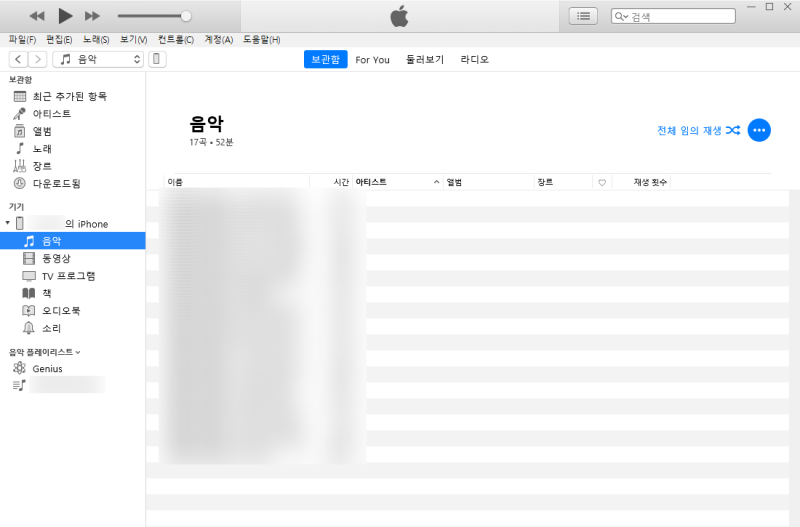Skip forward to the next track
Screen dimensions: 800x527
(92, 16)
